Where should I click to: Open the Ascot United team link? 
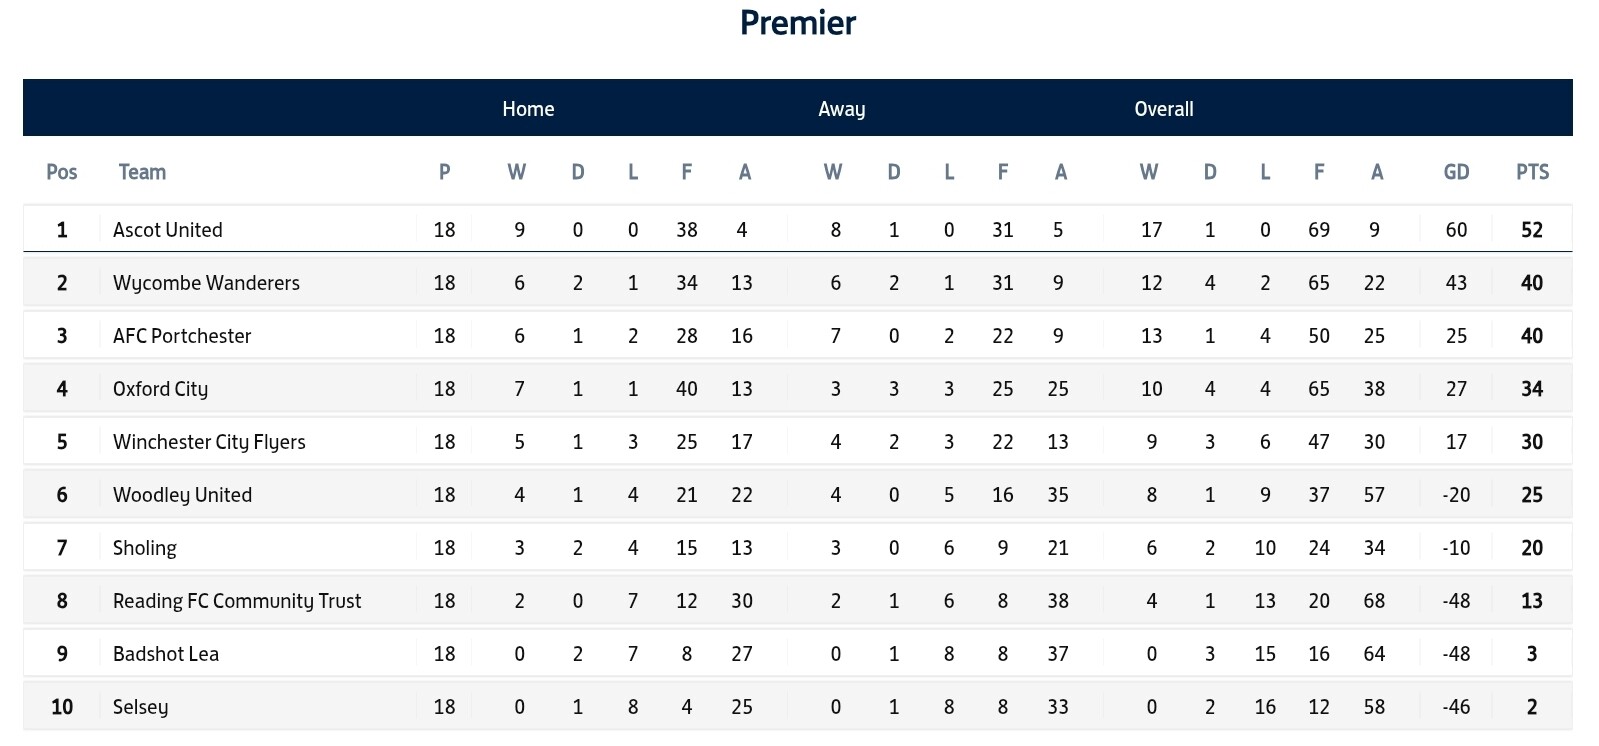(167, 230)
